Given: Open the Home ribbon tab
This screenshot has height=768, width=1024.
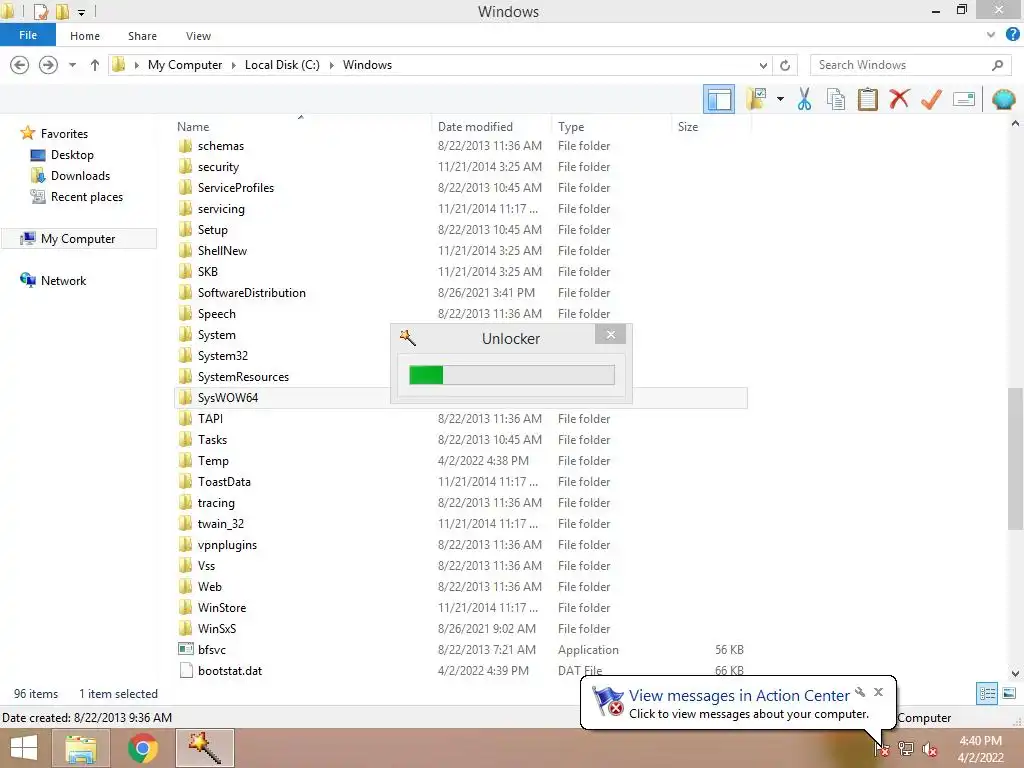Looking at the screenshot, I should pos(85,36).
